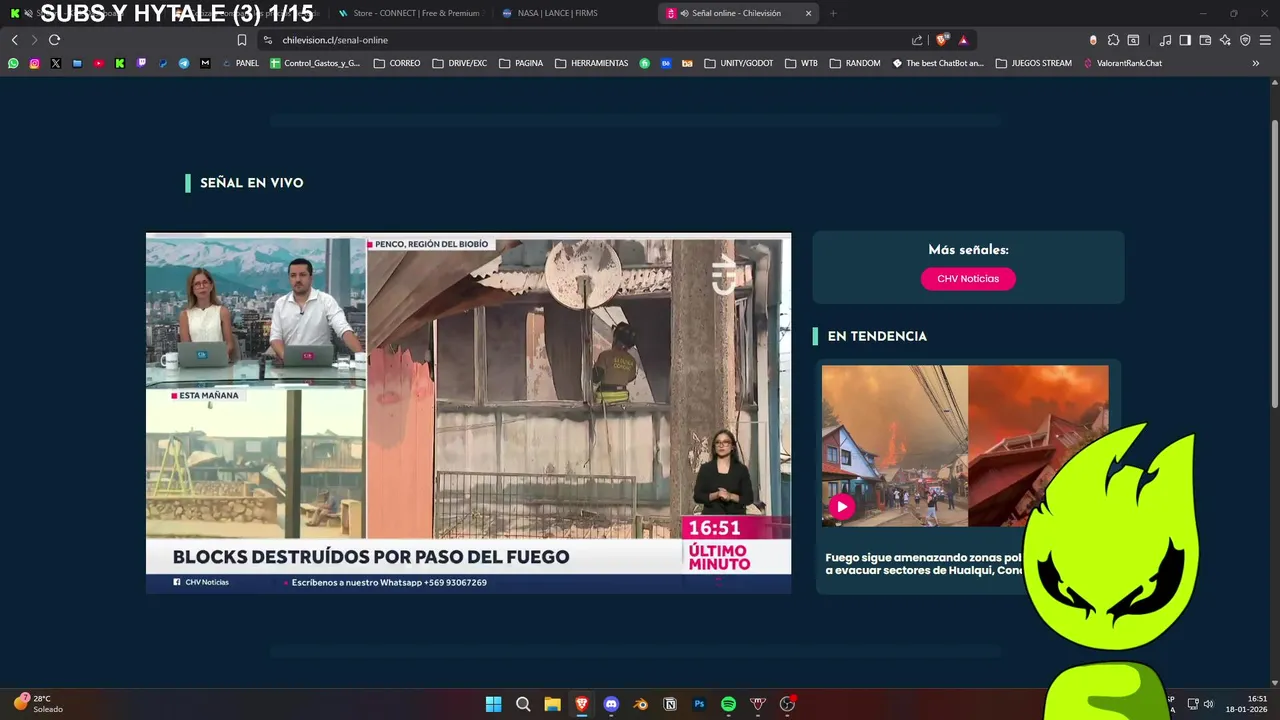The height and width of the screenshot is (720, 1280).
Task: Click the address bar URL chilevision.cl/senal-online
Action: [x=335, y=40]
